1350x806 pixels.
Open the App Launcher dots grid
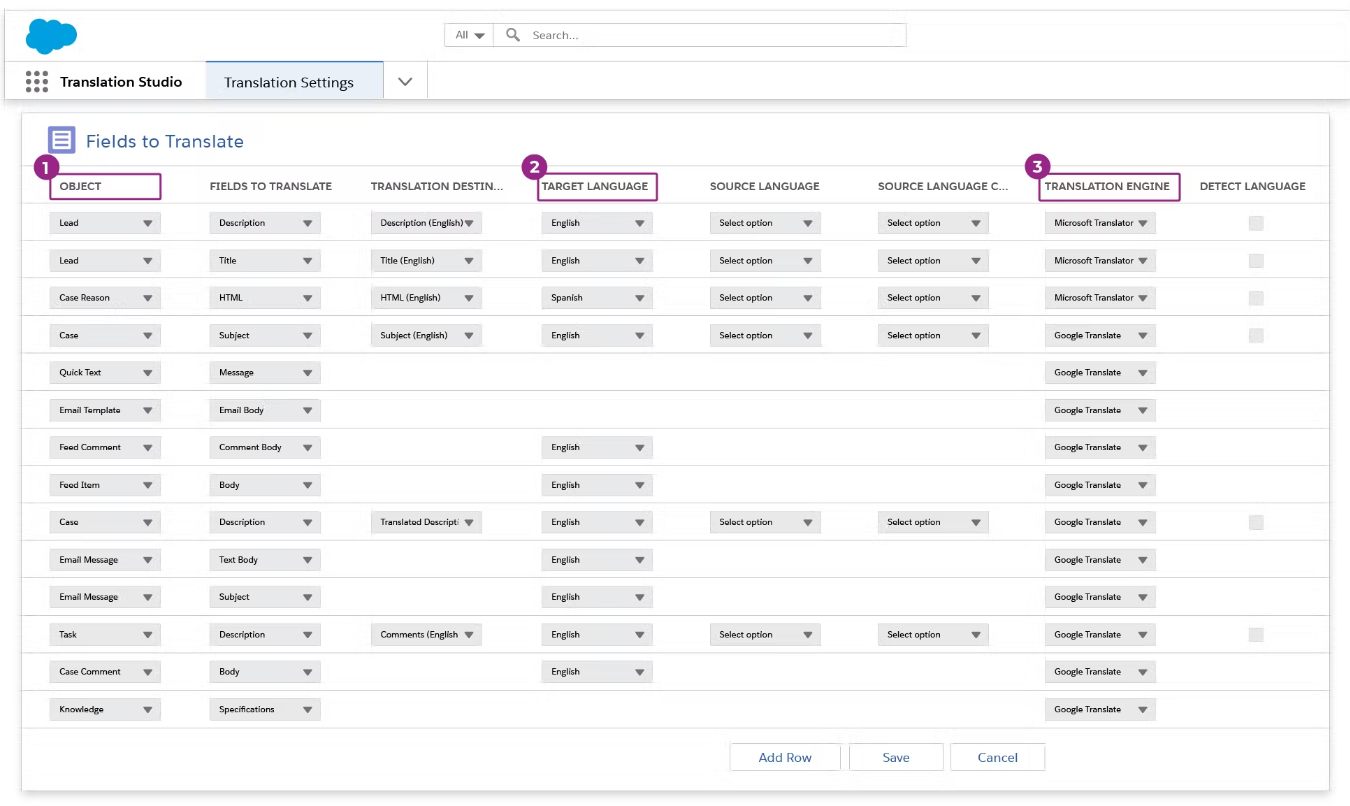[37, 82]
